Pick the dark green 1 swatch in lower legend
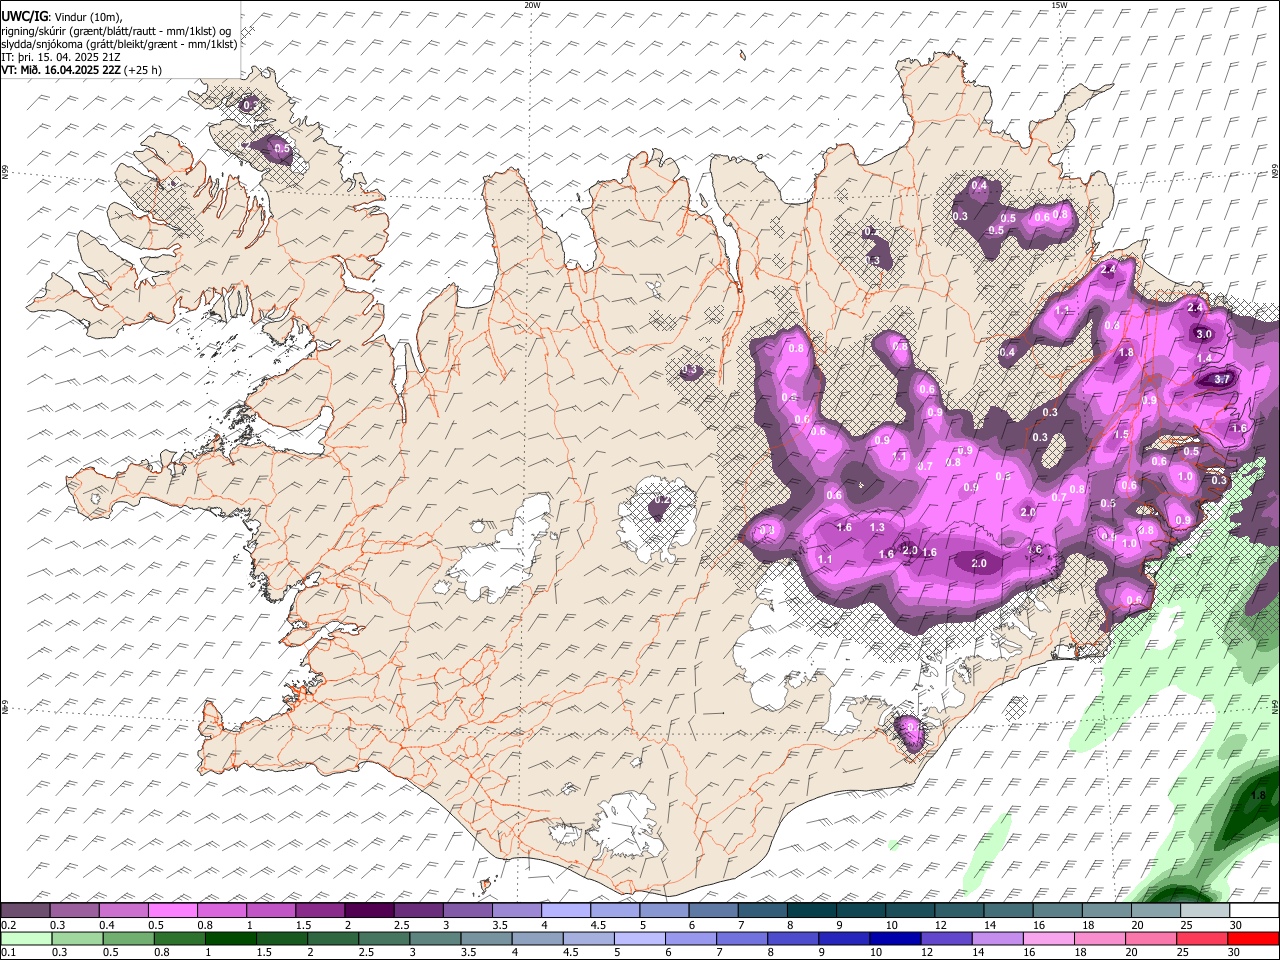 [231, 939]
